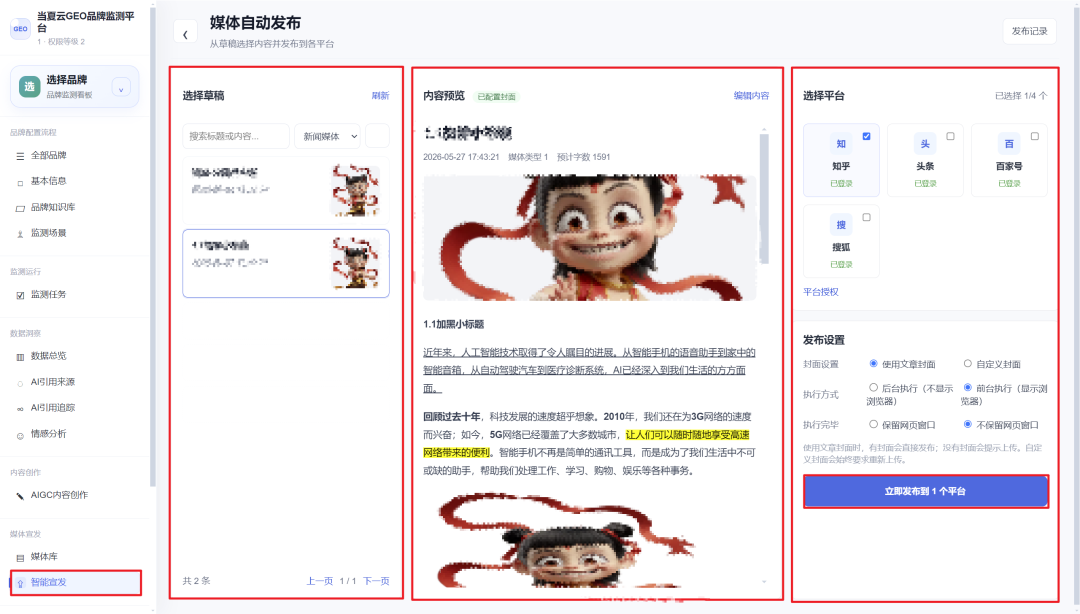This screenshot has width=1080, height=614.
Task: Go to 下一页 of drafts
Action: click(x=376, y=581)
